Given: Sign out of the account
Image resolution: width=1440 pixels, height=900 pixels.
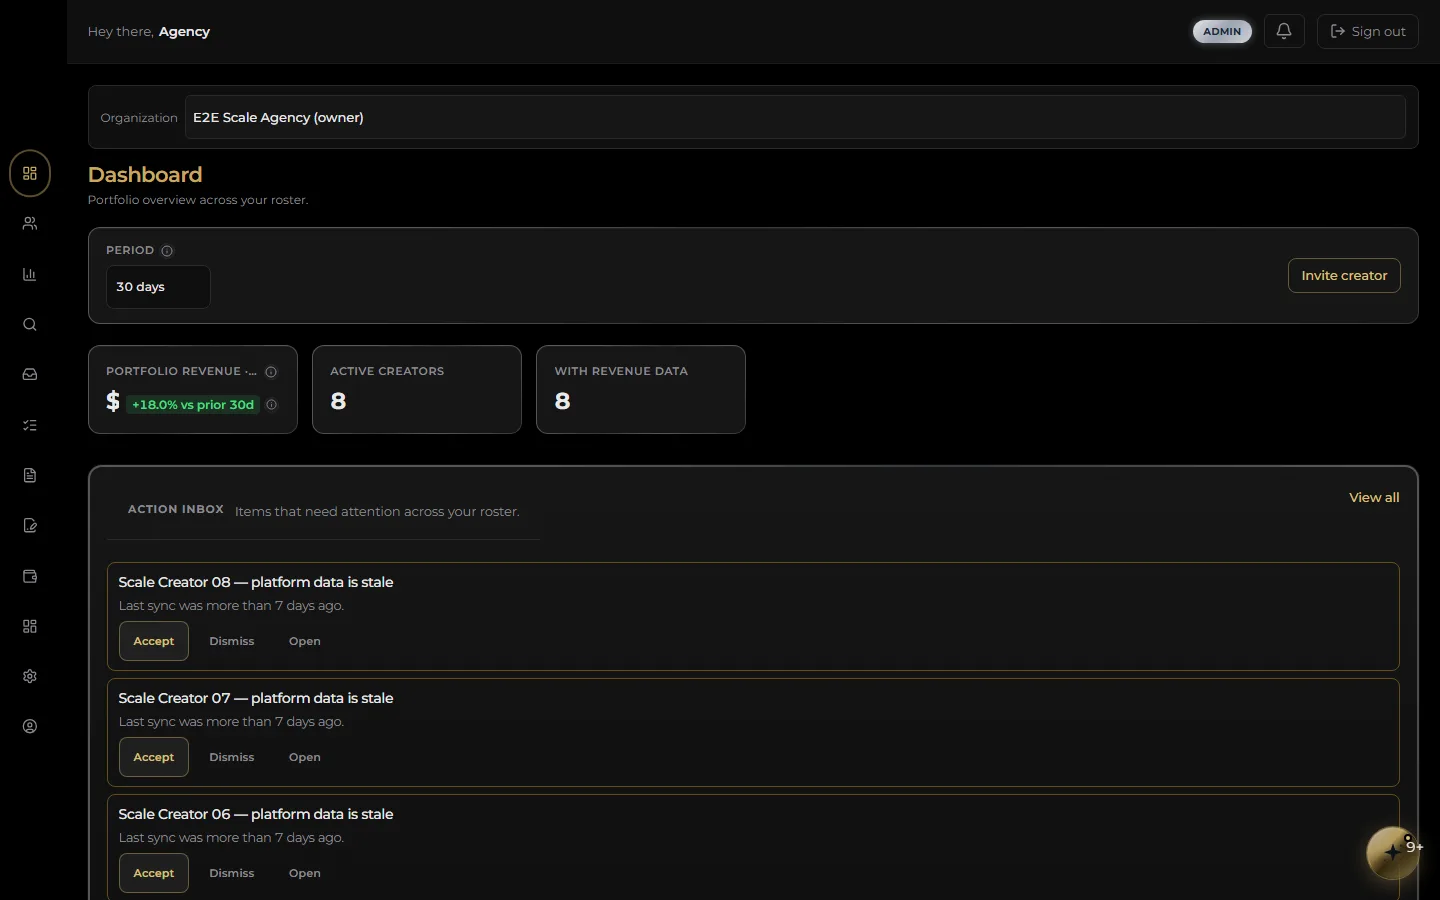Looking at the screenshot, I should [1368, 31].
